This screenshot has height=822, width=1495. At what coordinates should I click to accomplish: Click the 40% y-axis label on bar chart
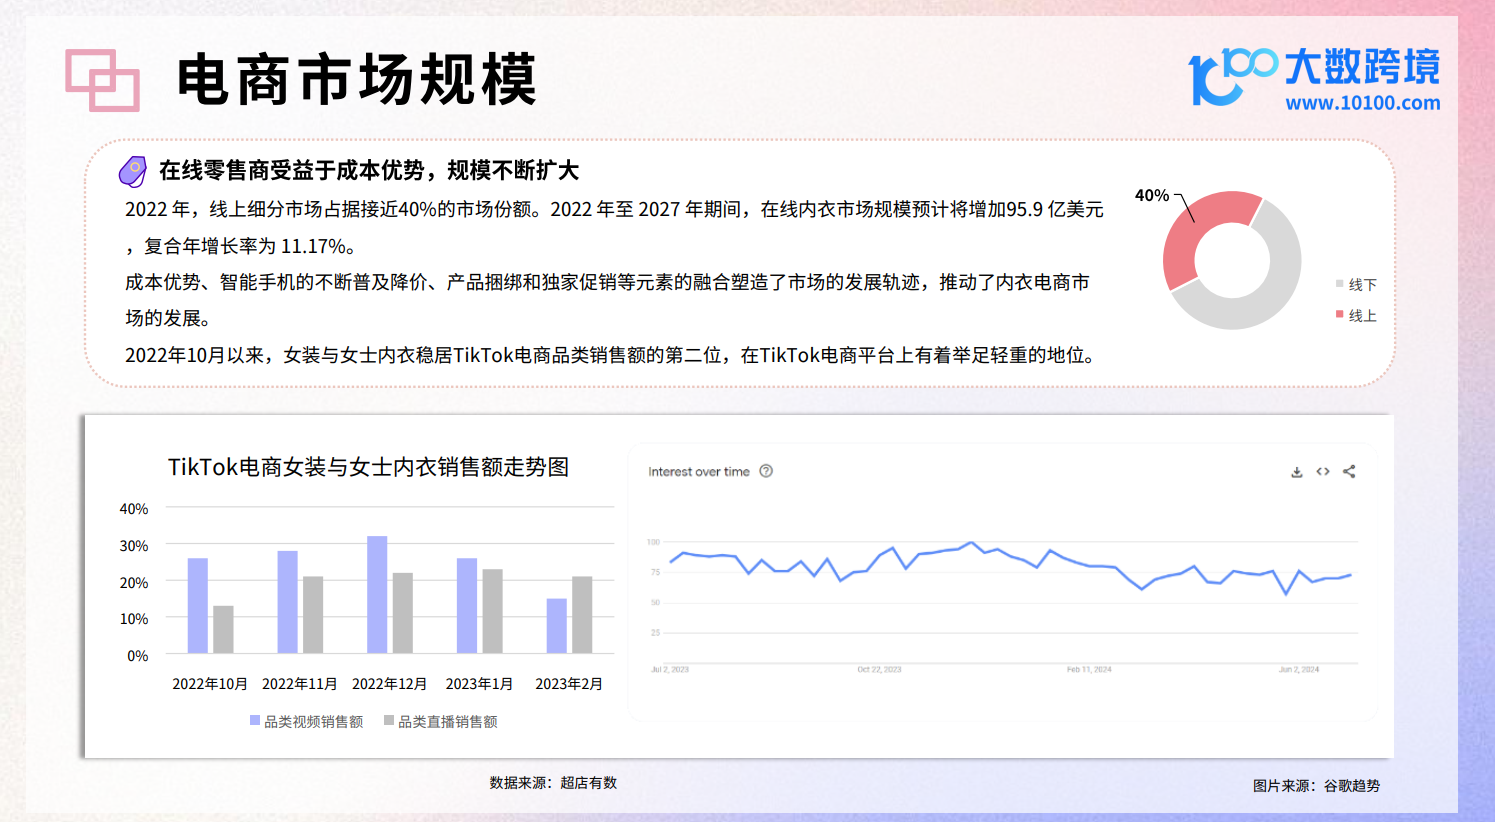[x=134, y=509]
